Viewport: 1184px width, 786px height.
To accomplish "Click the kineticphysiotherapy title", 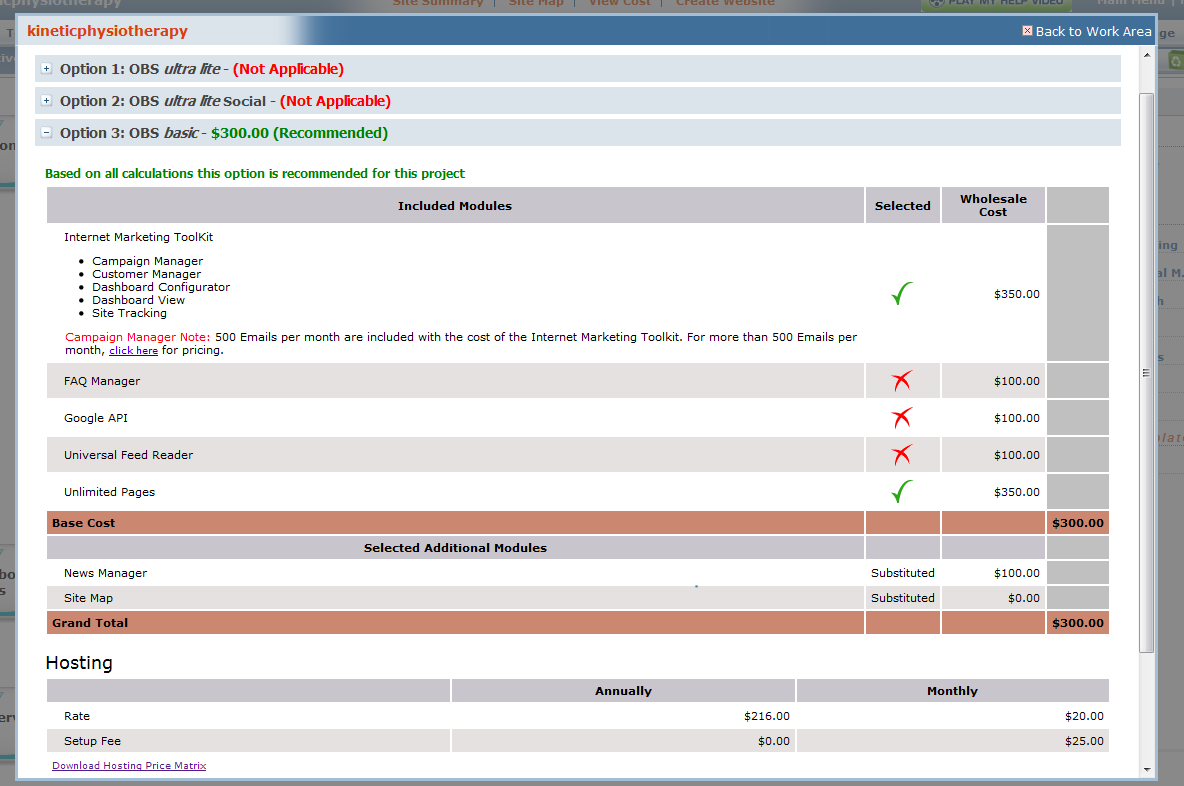I will pyautogui.click(x=107, y=31).
